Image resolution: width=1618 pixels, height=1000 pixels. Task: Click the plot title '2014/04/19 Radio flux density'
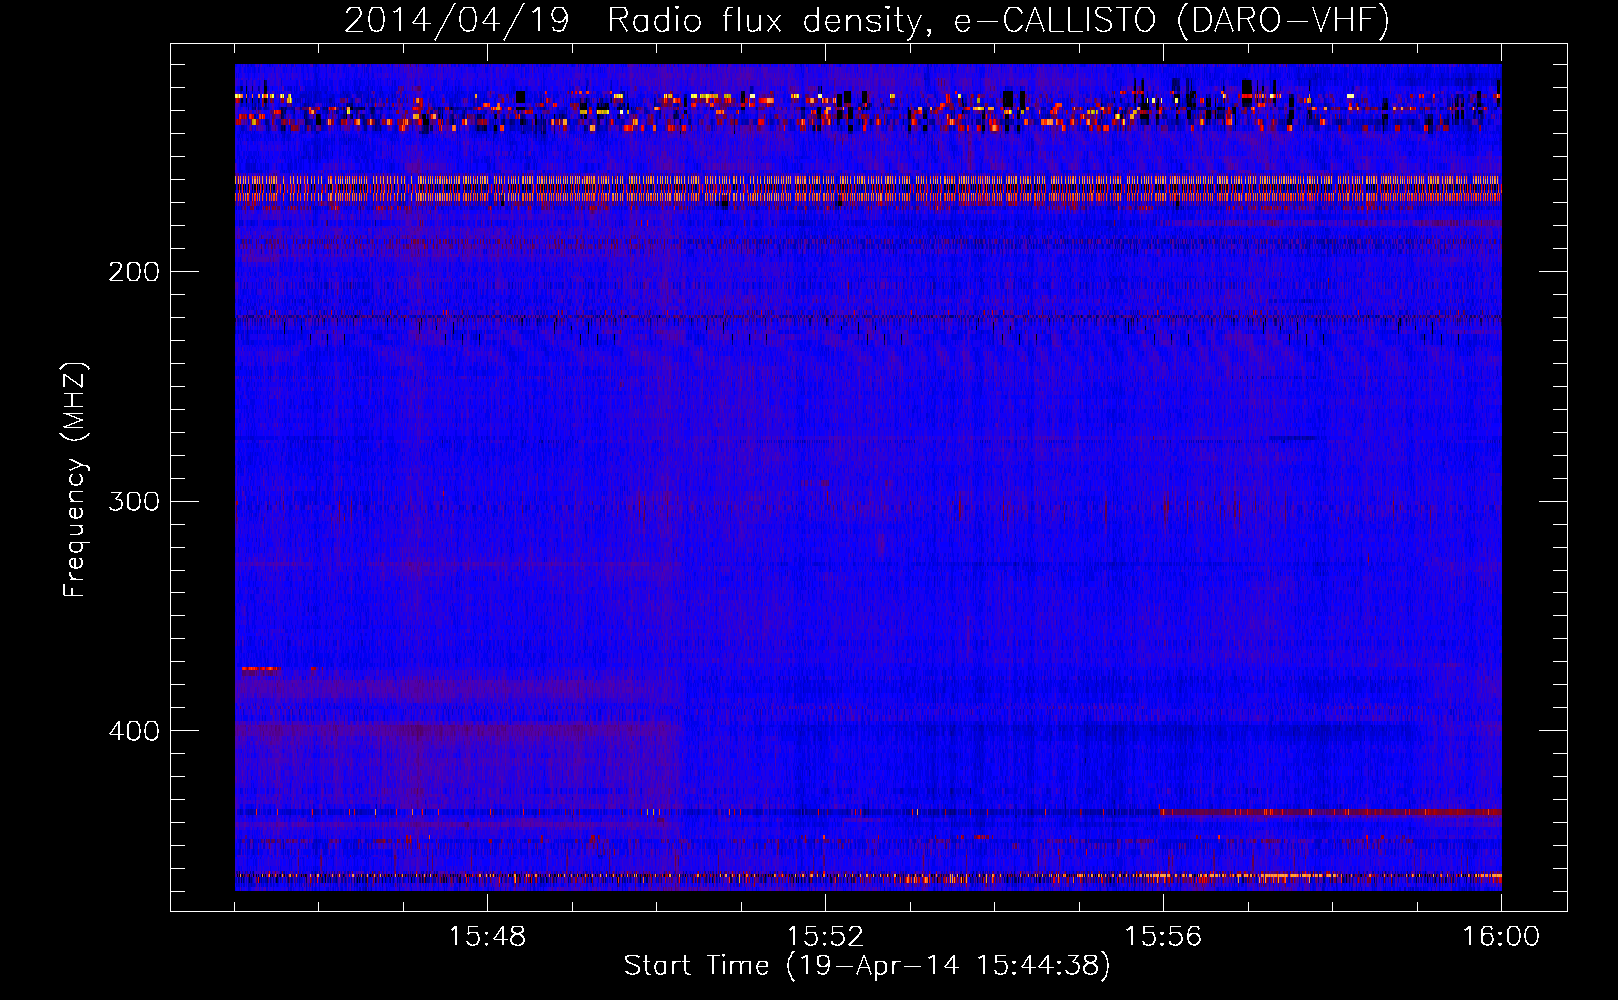(867, 20)
